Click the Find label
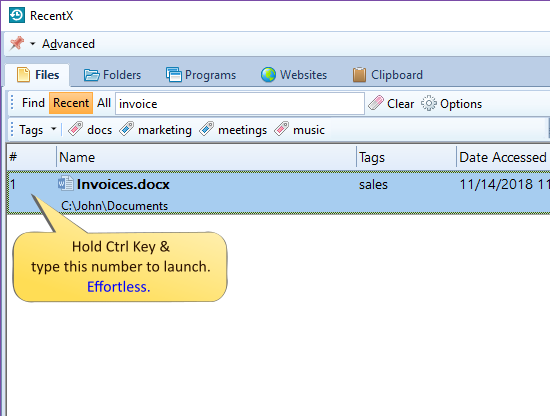Screen dimensions: 550x416 point(33,103)
